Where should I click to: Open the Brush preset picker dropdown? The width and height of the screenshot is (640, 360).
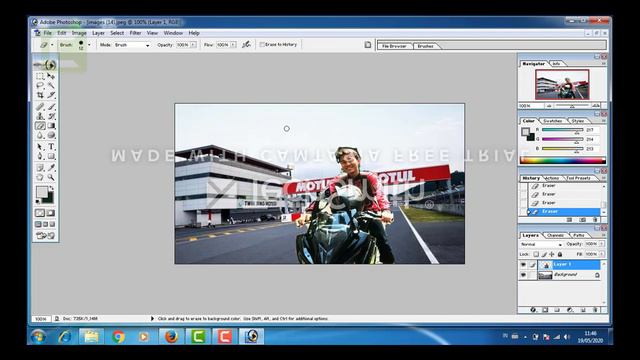point(89,44)
